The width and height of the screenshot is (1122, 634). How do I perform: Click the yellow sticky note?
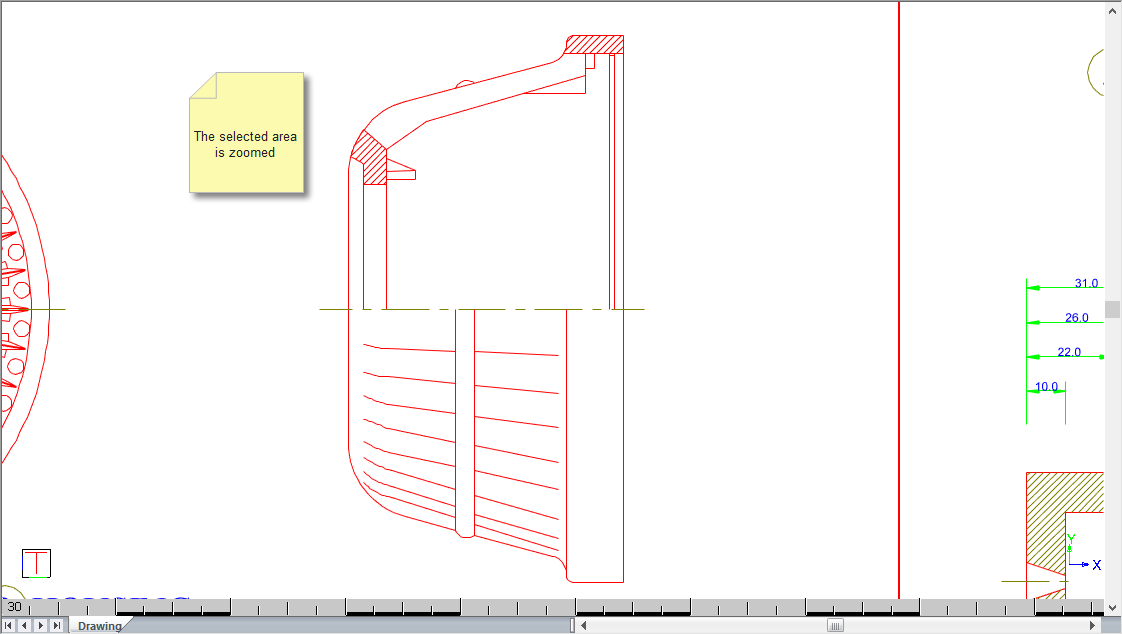click(x=246, y=133)
